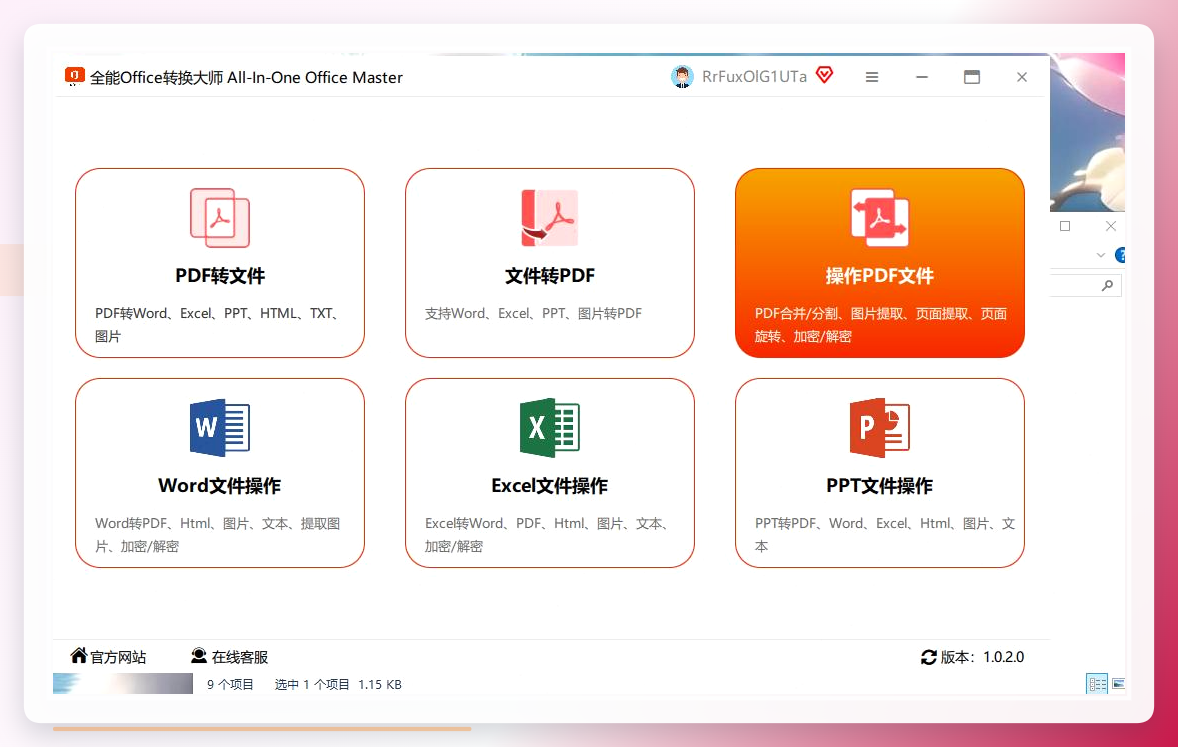1178x747 pixels.
Task: Click the app logo in title bar
Action: click(74, 77)
